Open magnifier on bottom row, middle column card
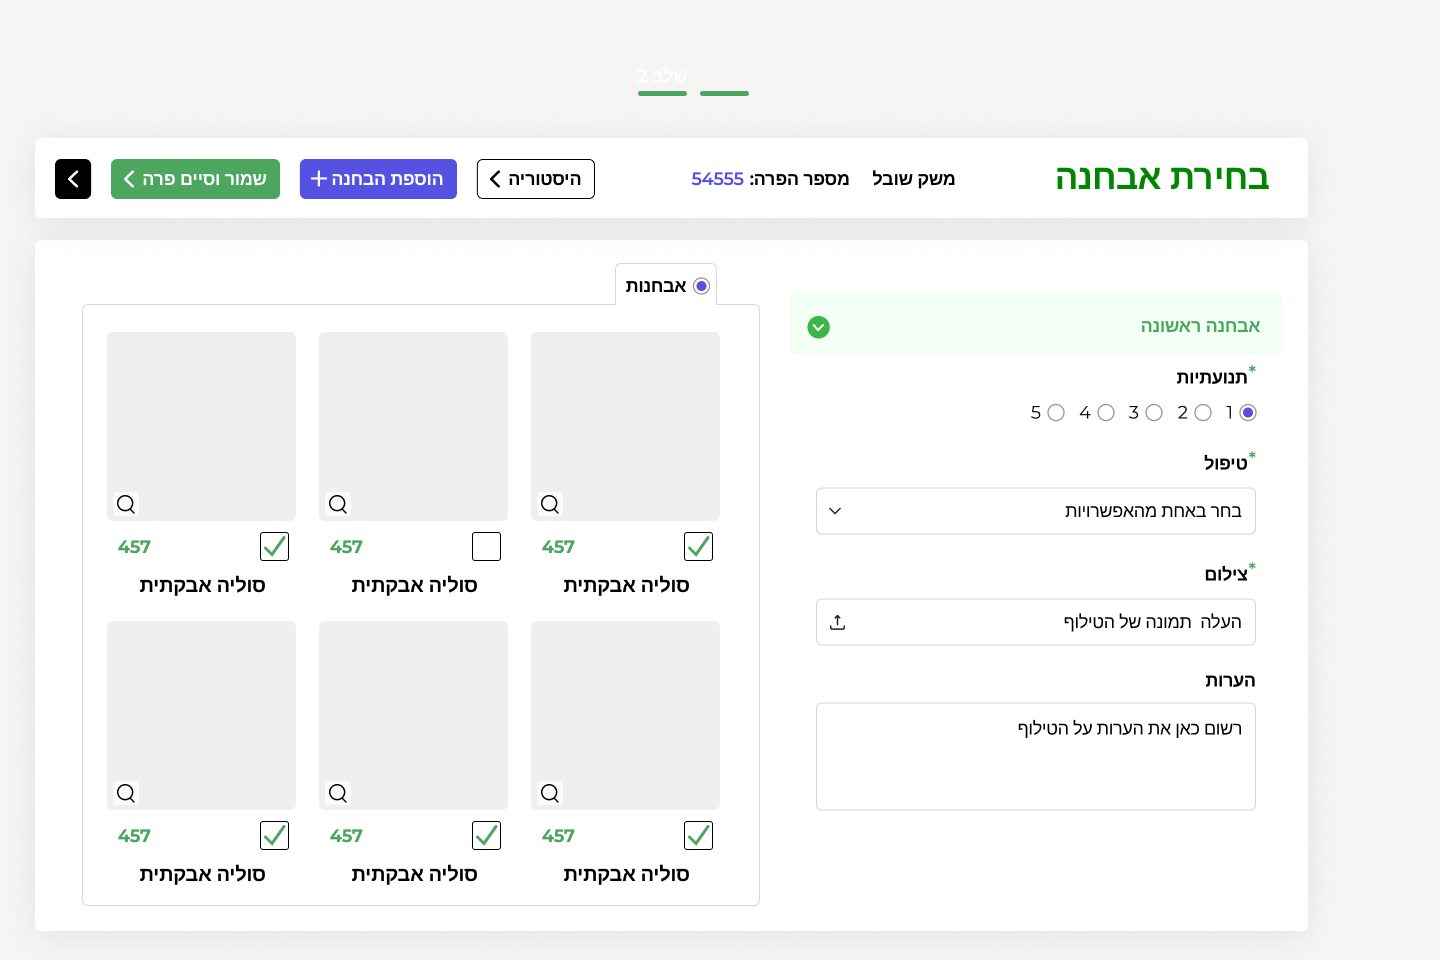Image resolution: width=1440 pixels, height=960 pixels. (338, 793)
